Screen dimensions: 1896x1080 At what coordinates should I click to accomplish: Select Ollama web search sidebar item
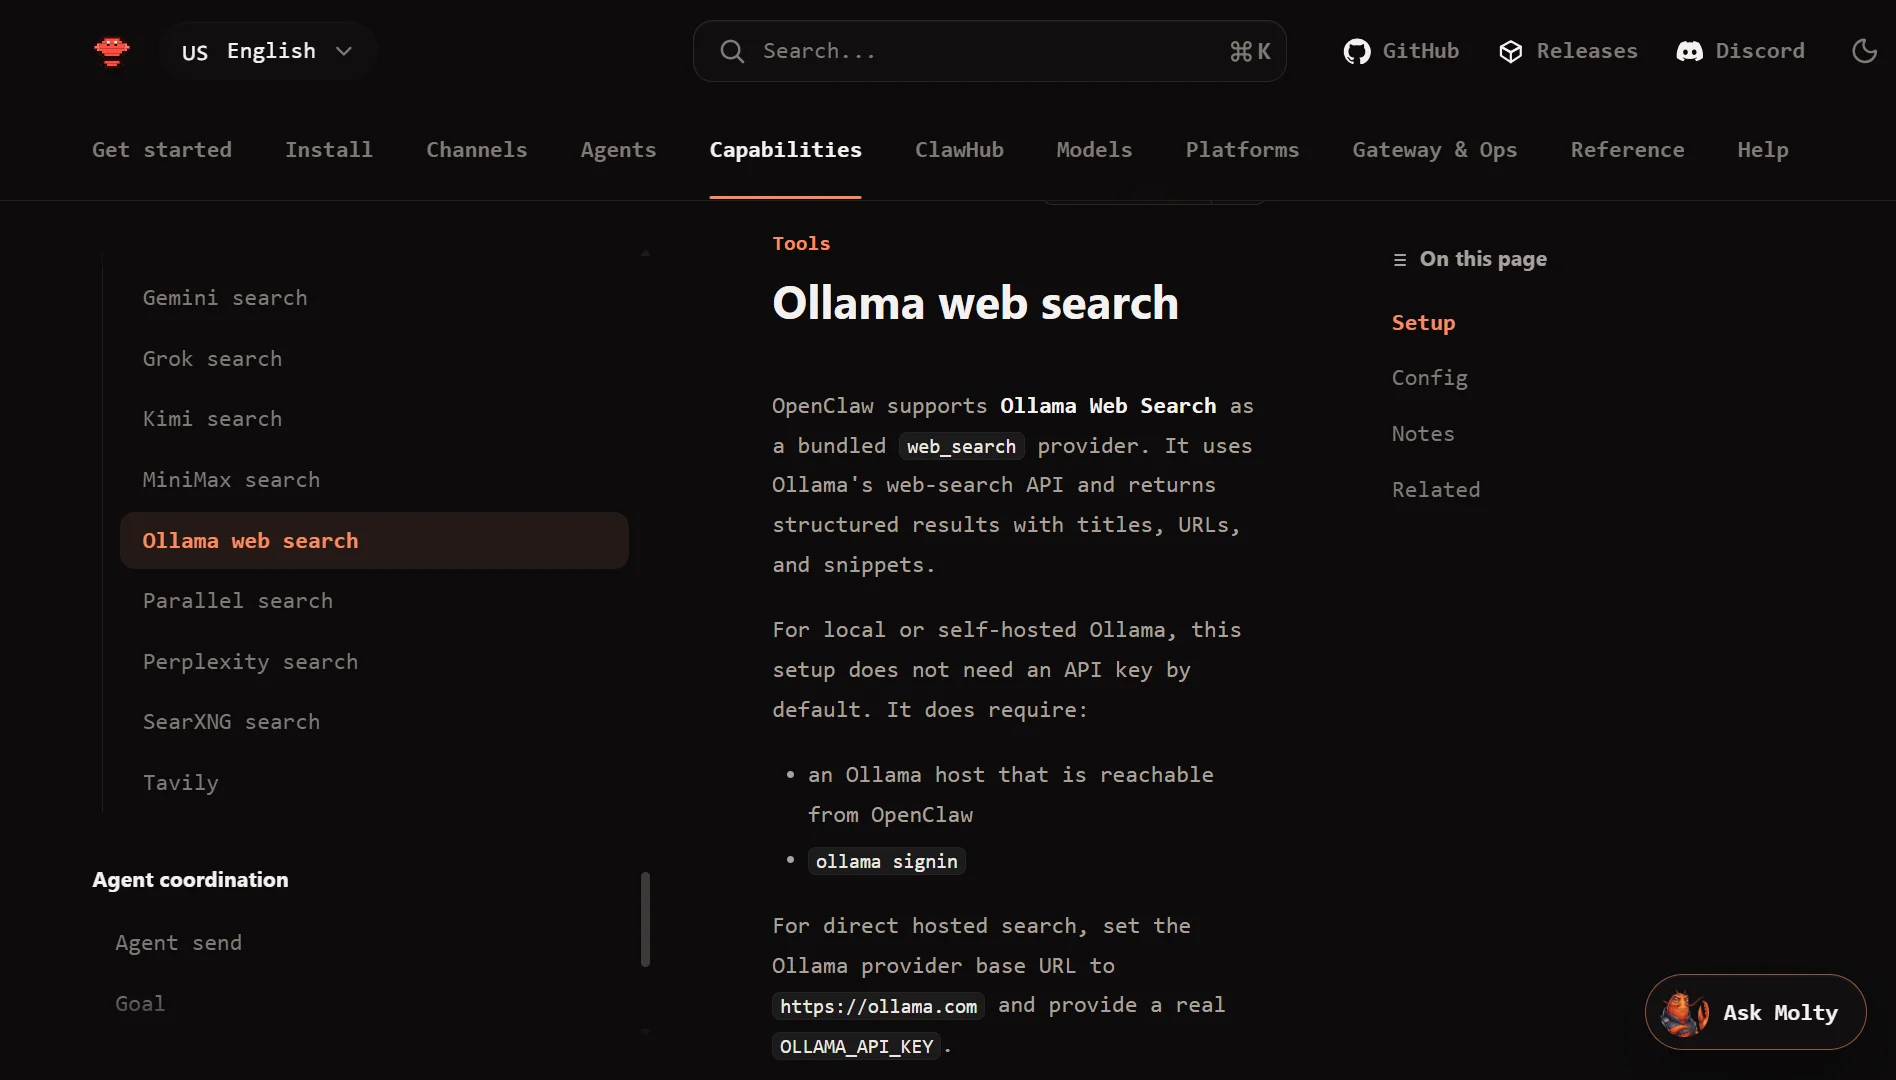pyautogui.click(x=374, y=541)
